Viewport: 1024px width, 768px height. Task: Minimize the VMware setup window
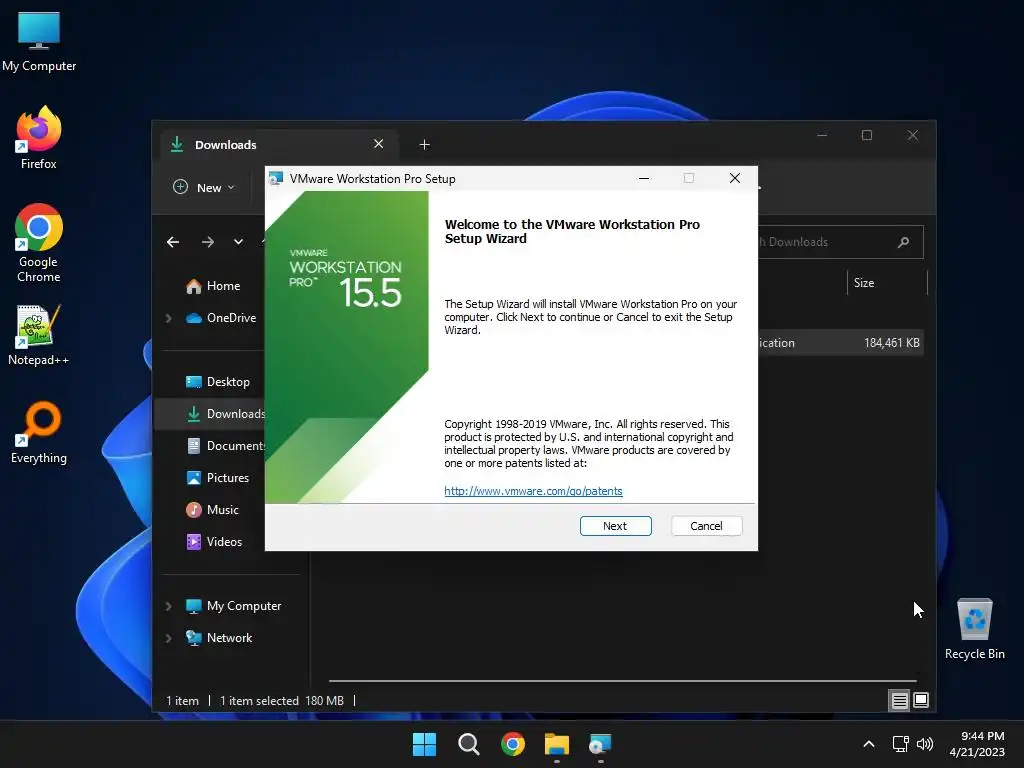pyautogui.click(x=644, y=178)
